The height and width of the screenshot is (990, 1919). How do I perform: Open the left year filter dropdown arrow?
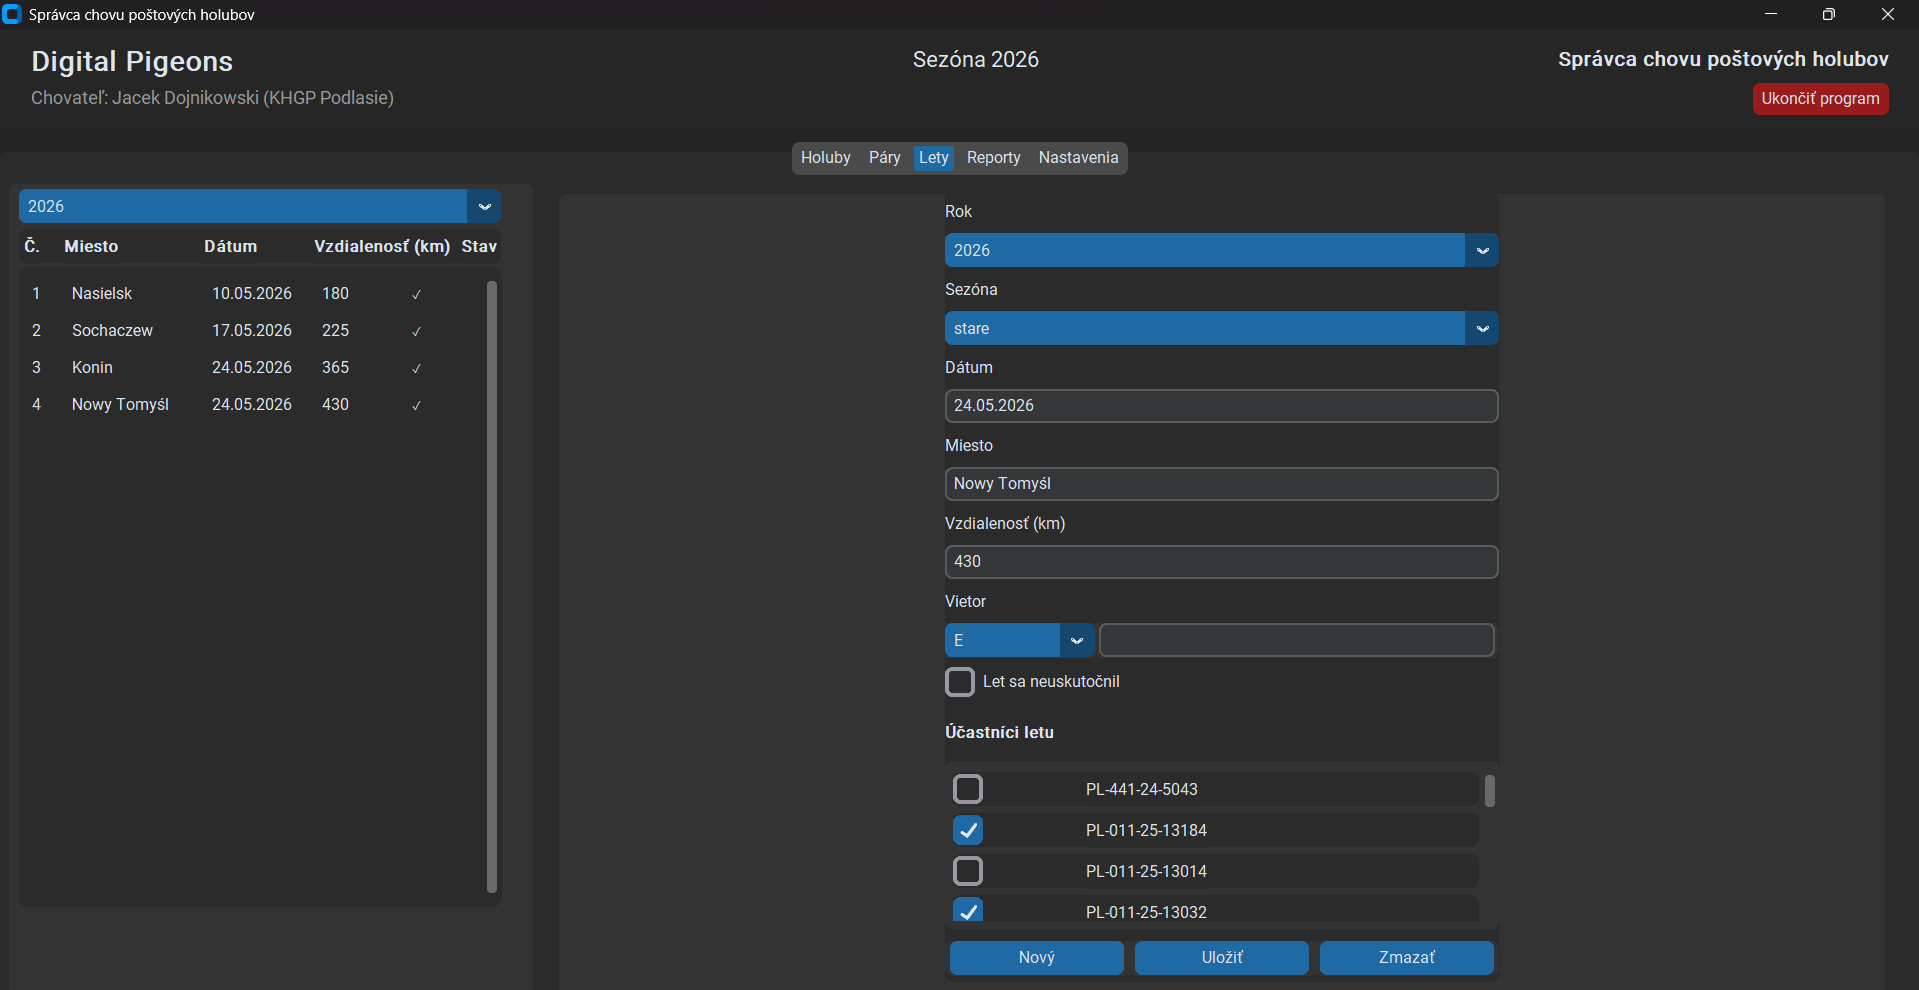tap(484, 206)
